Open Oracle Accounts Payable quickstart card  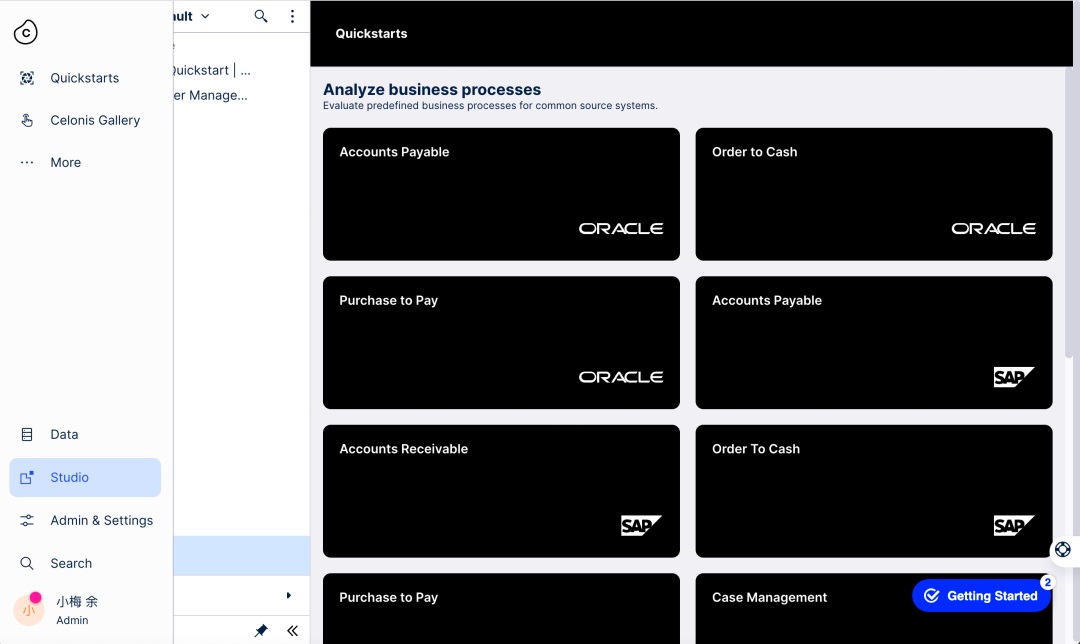501,194
